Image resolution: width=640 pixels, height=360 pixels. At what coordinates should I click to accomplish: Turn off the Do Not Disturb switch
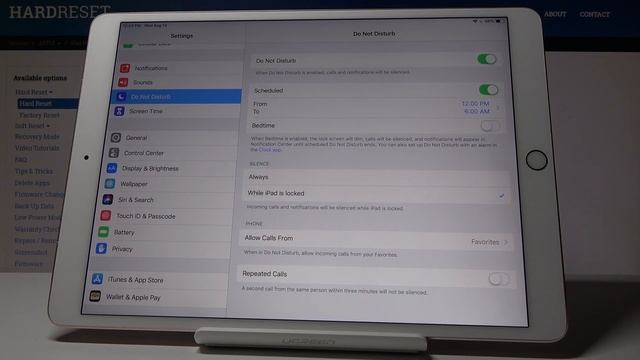click(487, 59)
